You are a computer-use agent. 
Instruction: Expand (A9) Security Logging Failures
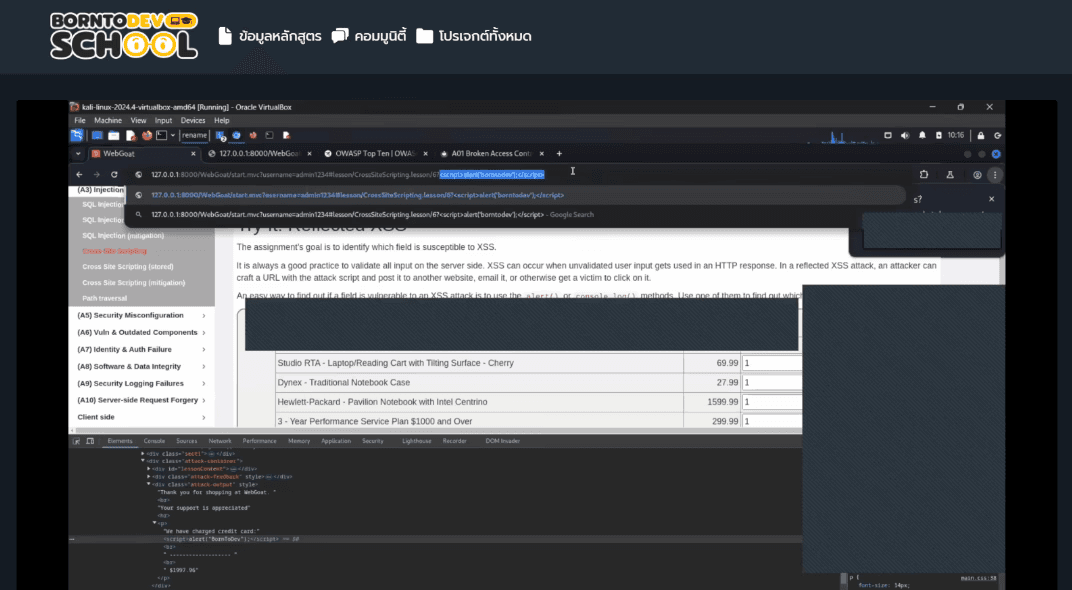click(142, 384)
